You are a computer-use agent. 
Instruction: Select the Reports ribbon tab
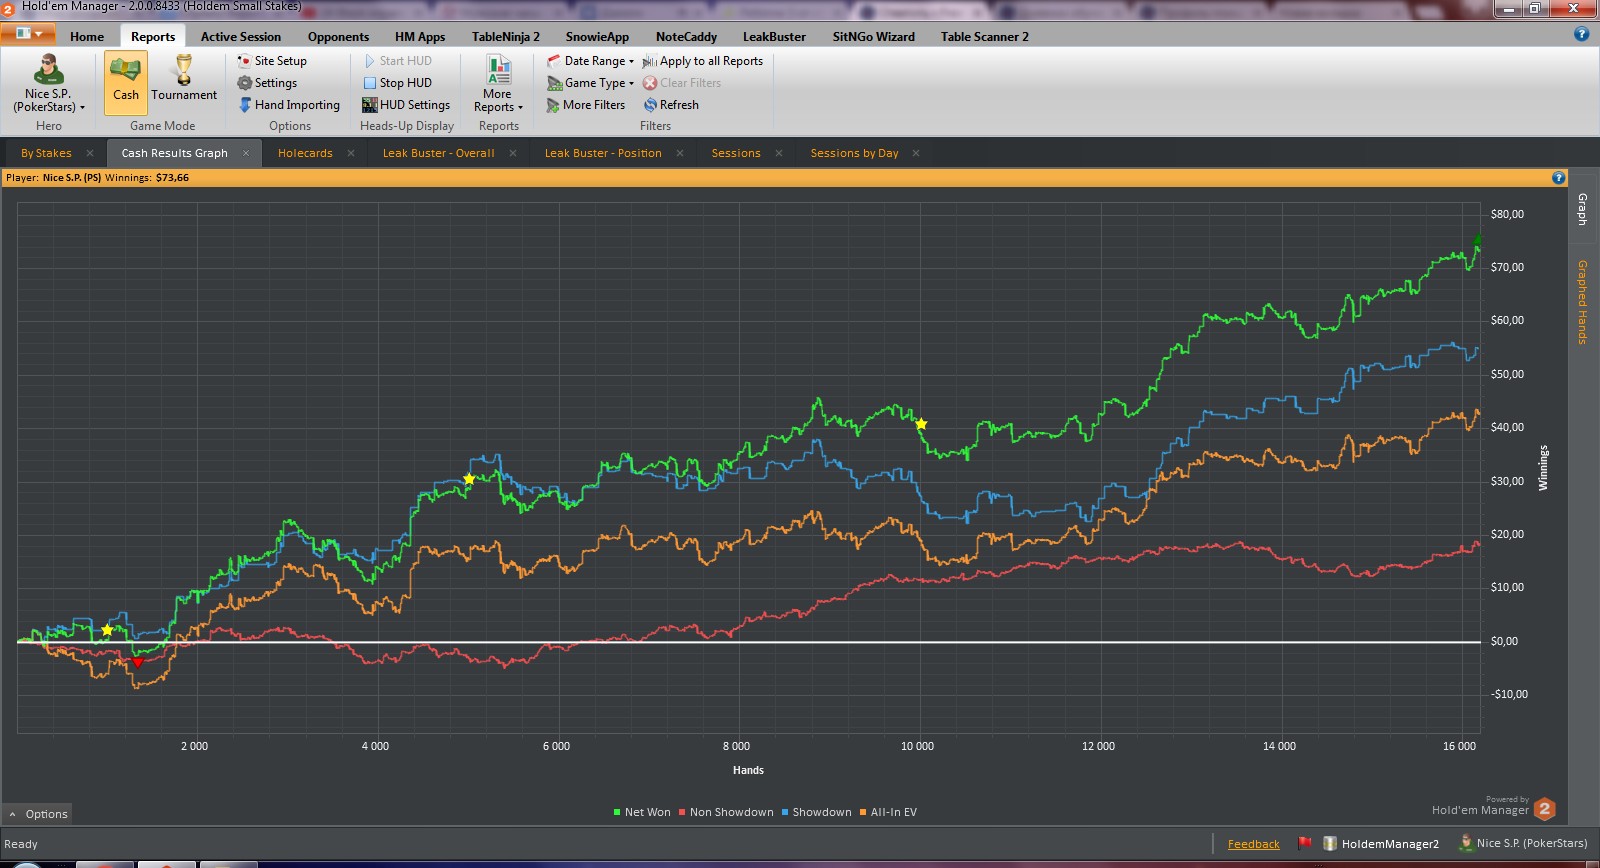[153, 37]
